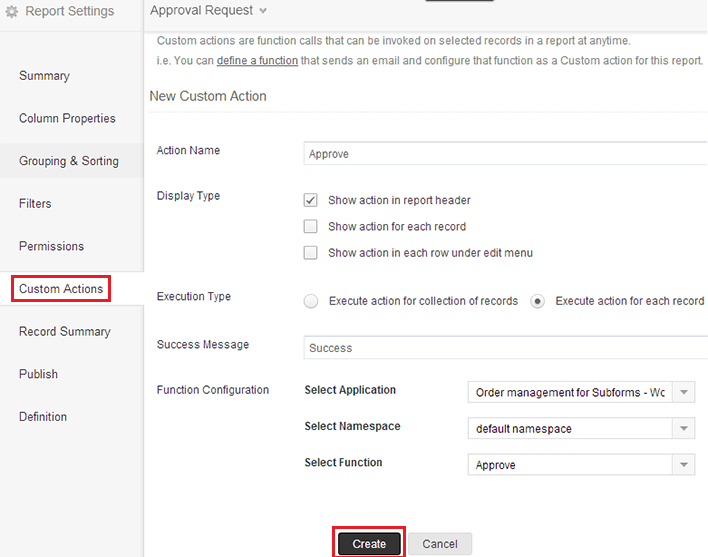Viewport: 708px width, 557px height.
Task: Switch to the Filters section
Action: click(x=35, y=204)
